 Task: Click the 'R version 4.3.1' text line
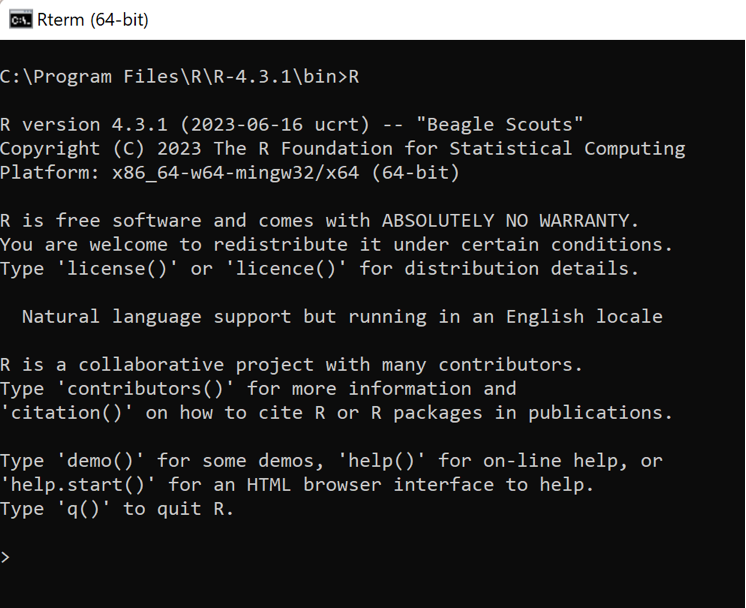100,125
